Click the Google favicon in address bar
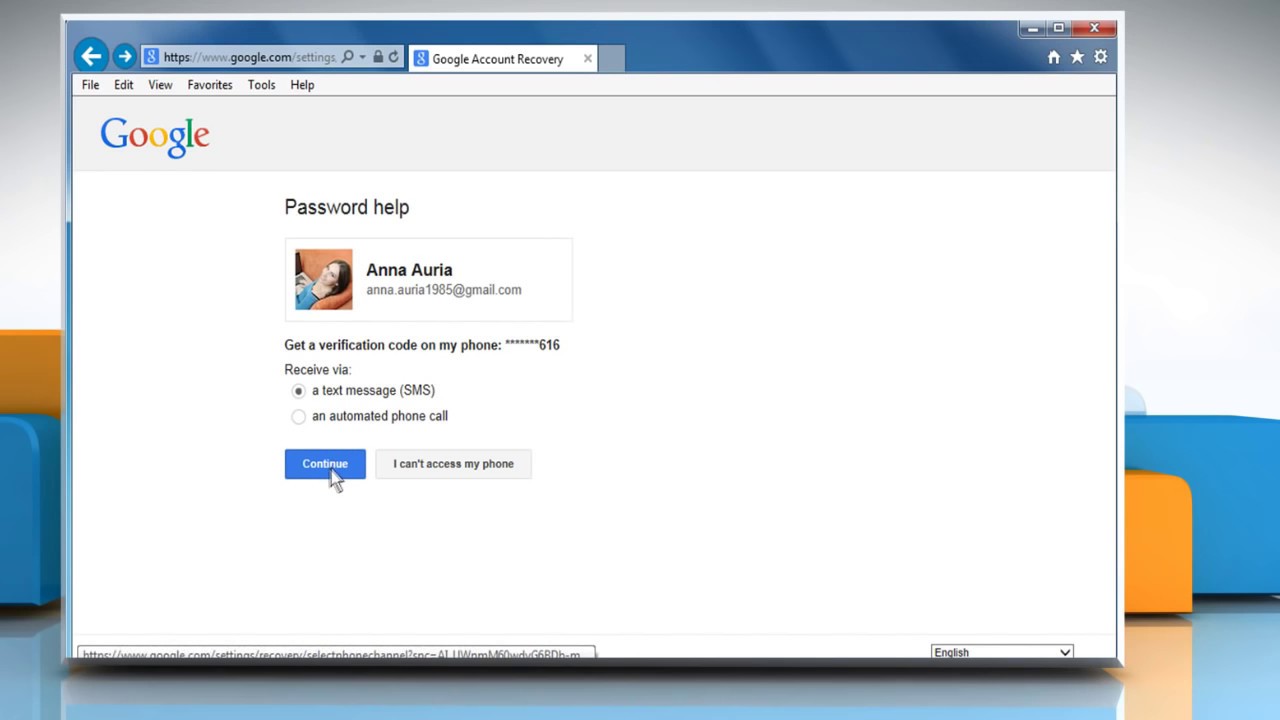 pyautogui.click(x=152, y=58)
